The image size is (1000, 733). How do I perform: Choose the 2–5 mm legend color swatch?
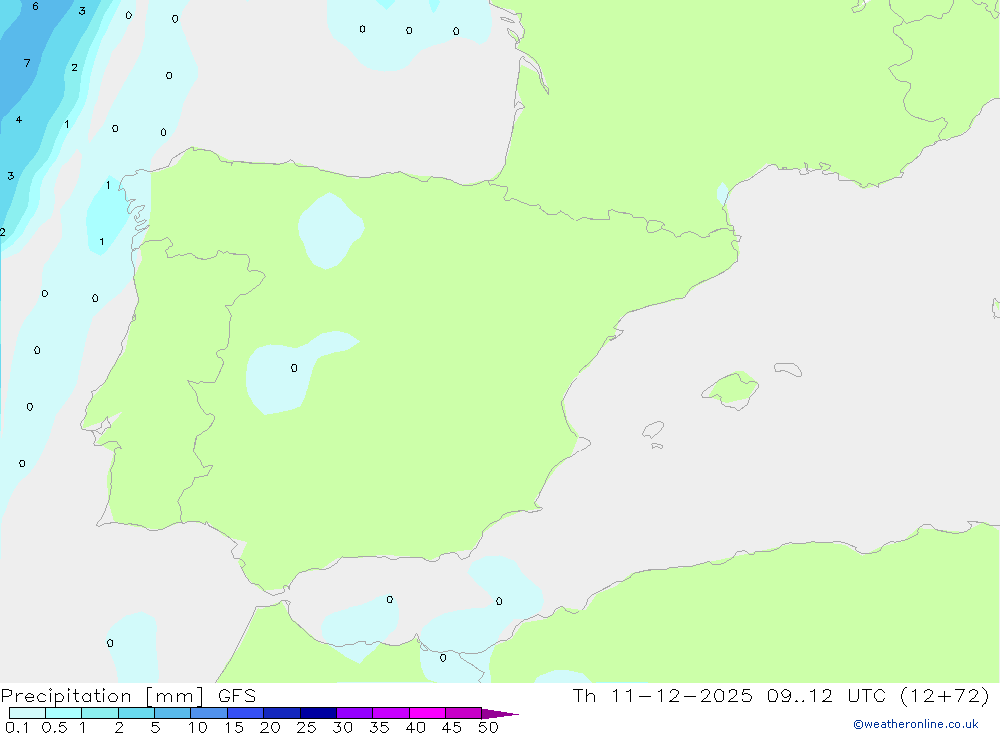136,713
